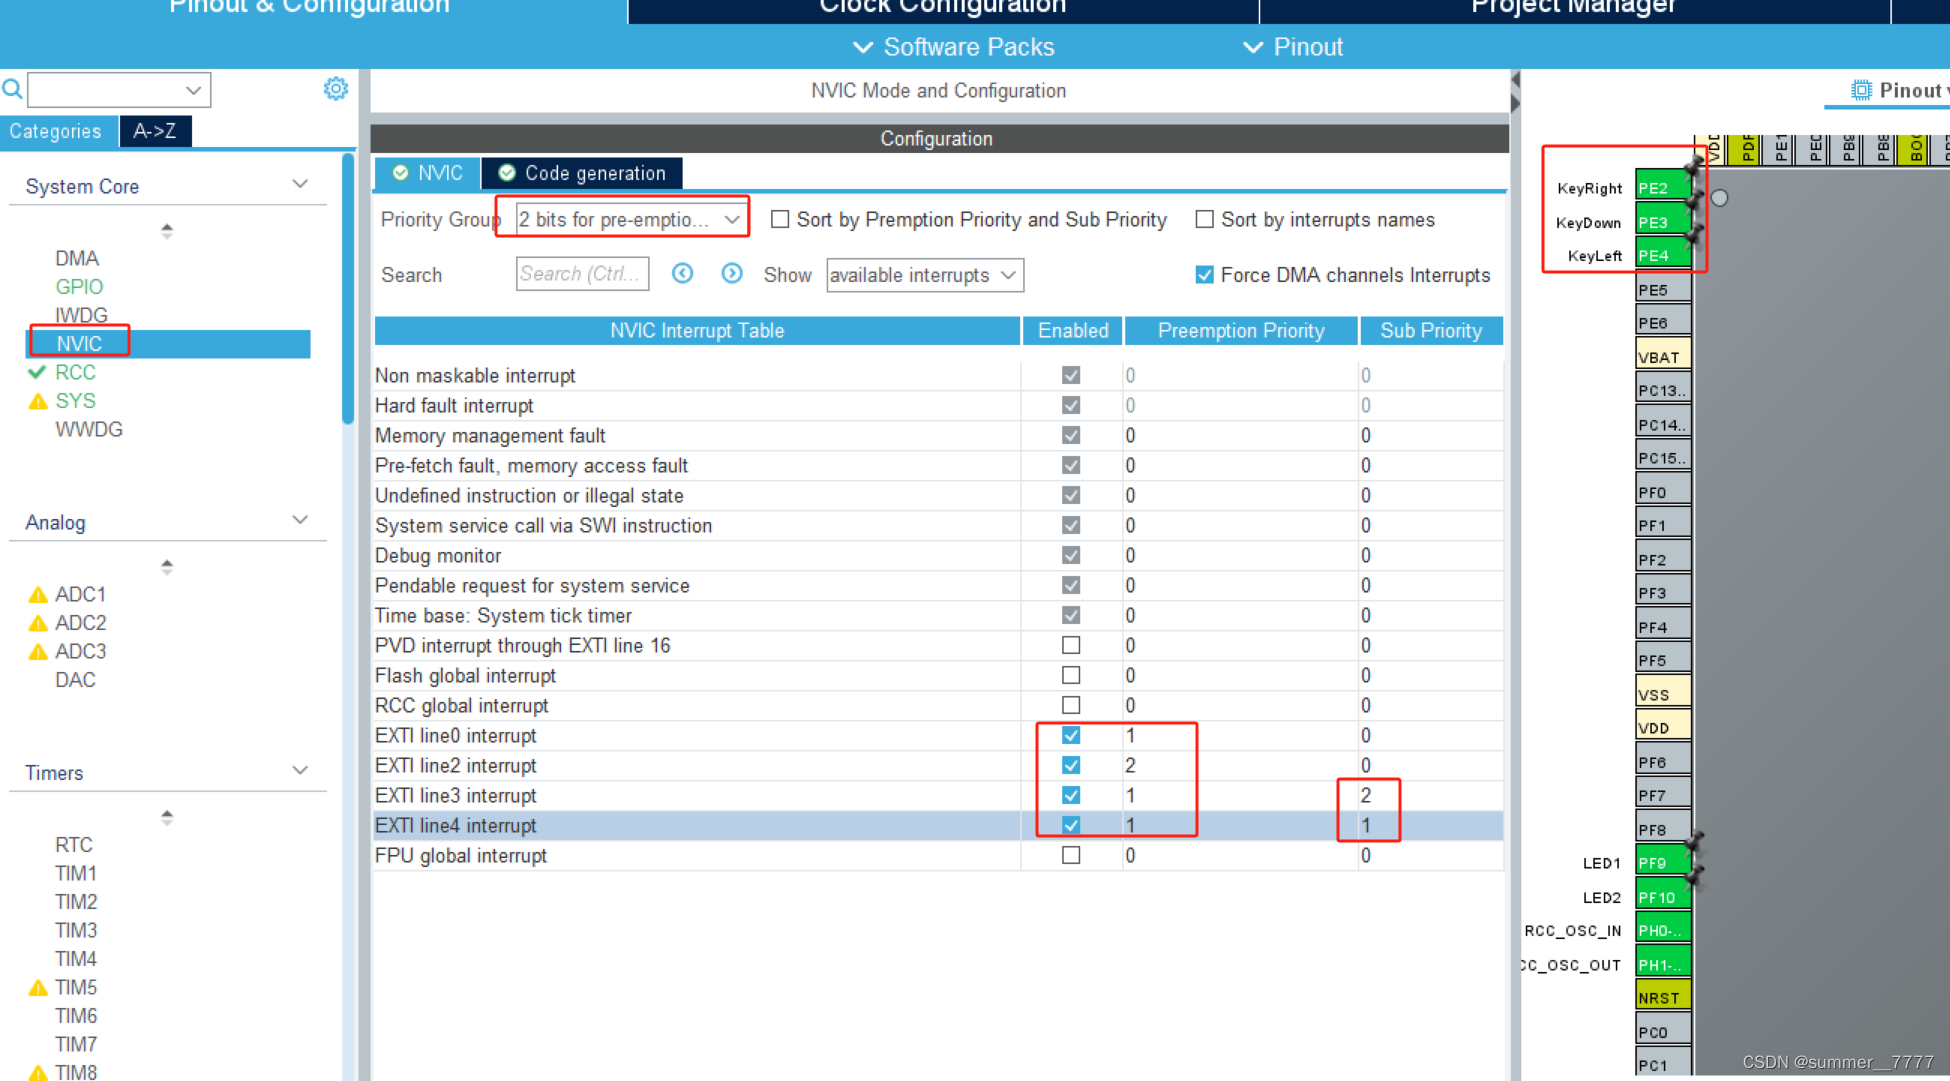Click the Pinout view chip icon
This screenshot has height=1081, width=1950.
(x=1860, y=90)
